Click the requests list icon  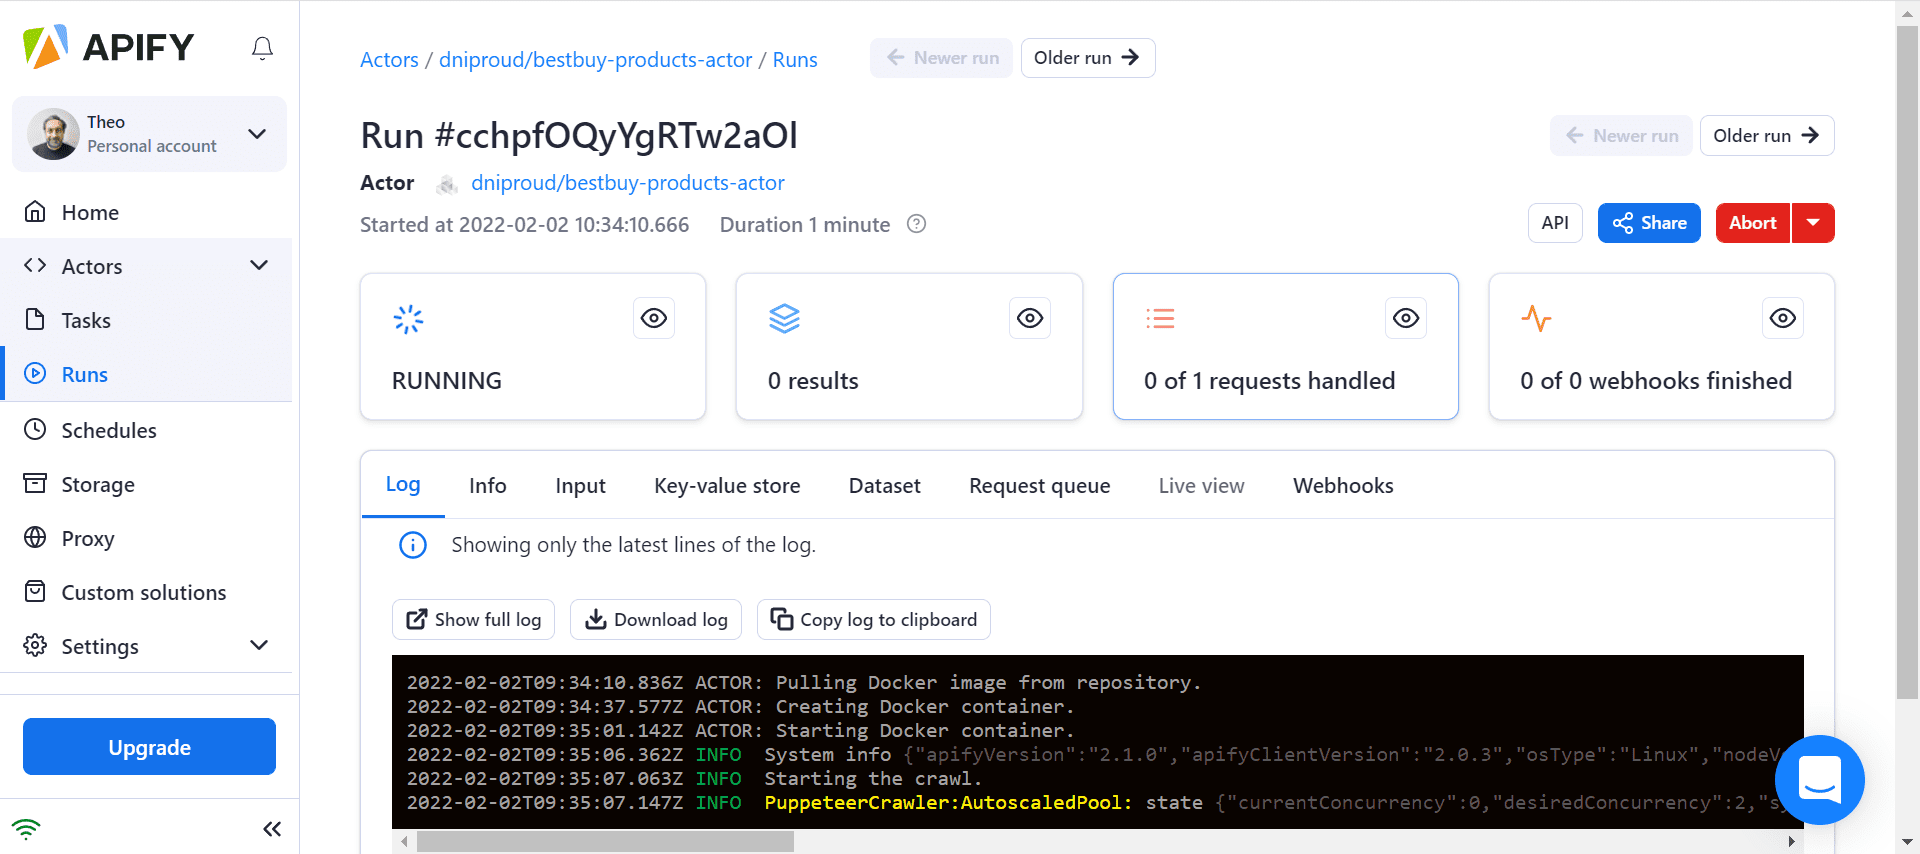point(1160,319)
